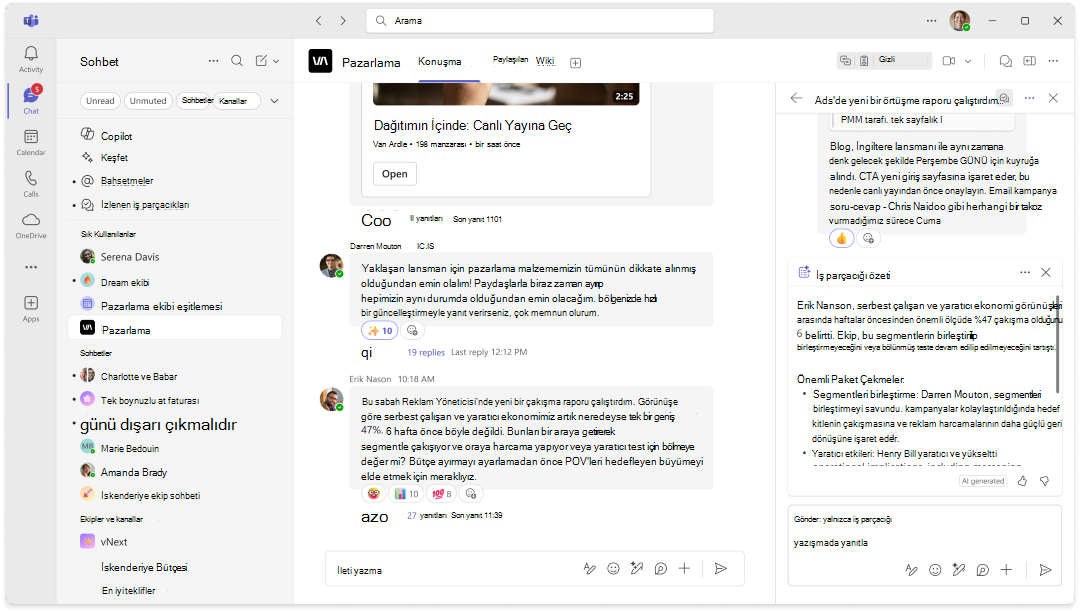Go back in navigation history
This screenshot has width=1080, height=613.
click(x=318, y=21)
